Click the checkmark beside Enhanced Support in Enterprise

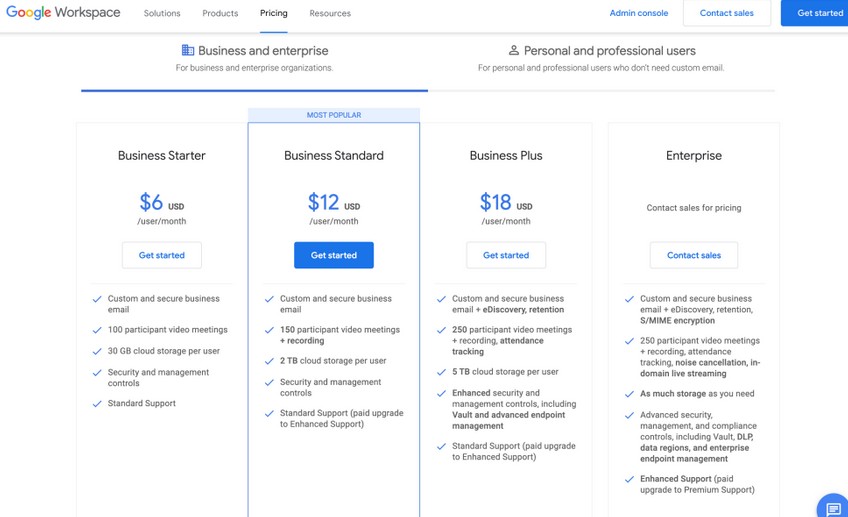(629, 479)
